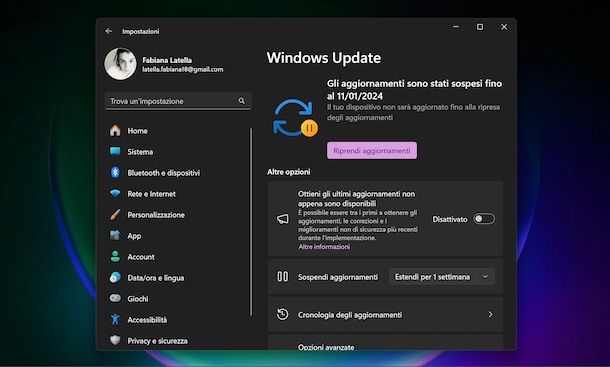Screen dimensions: 610x367
Task: Click the profile picture avatar
Action: click(x=120, y=64)
